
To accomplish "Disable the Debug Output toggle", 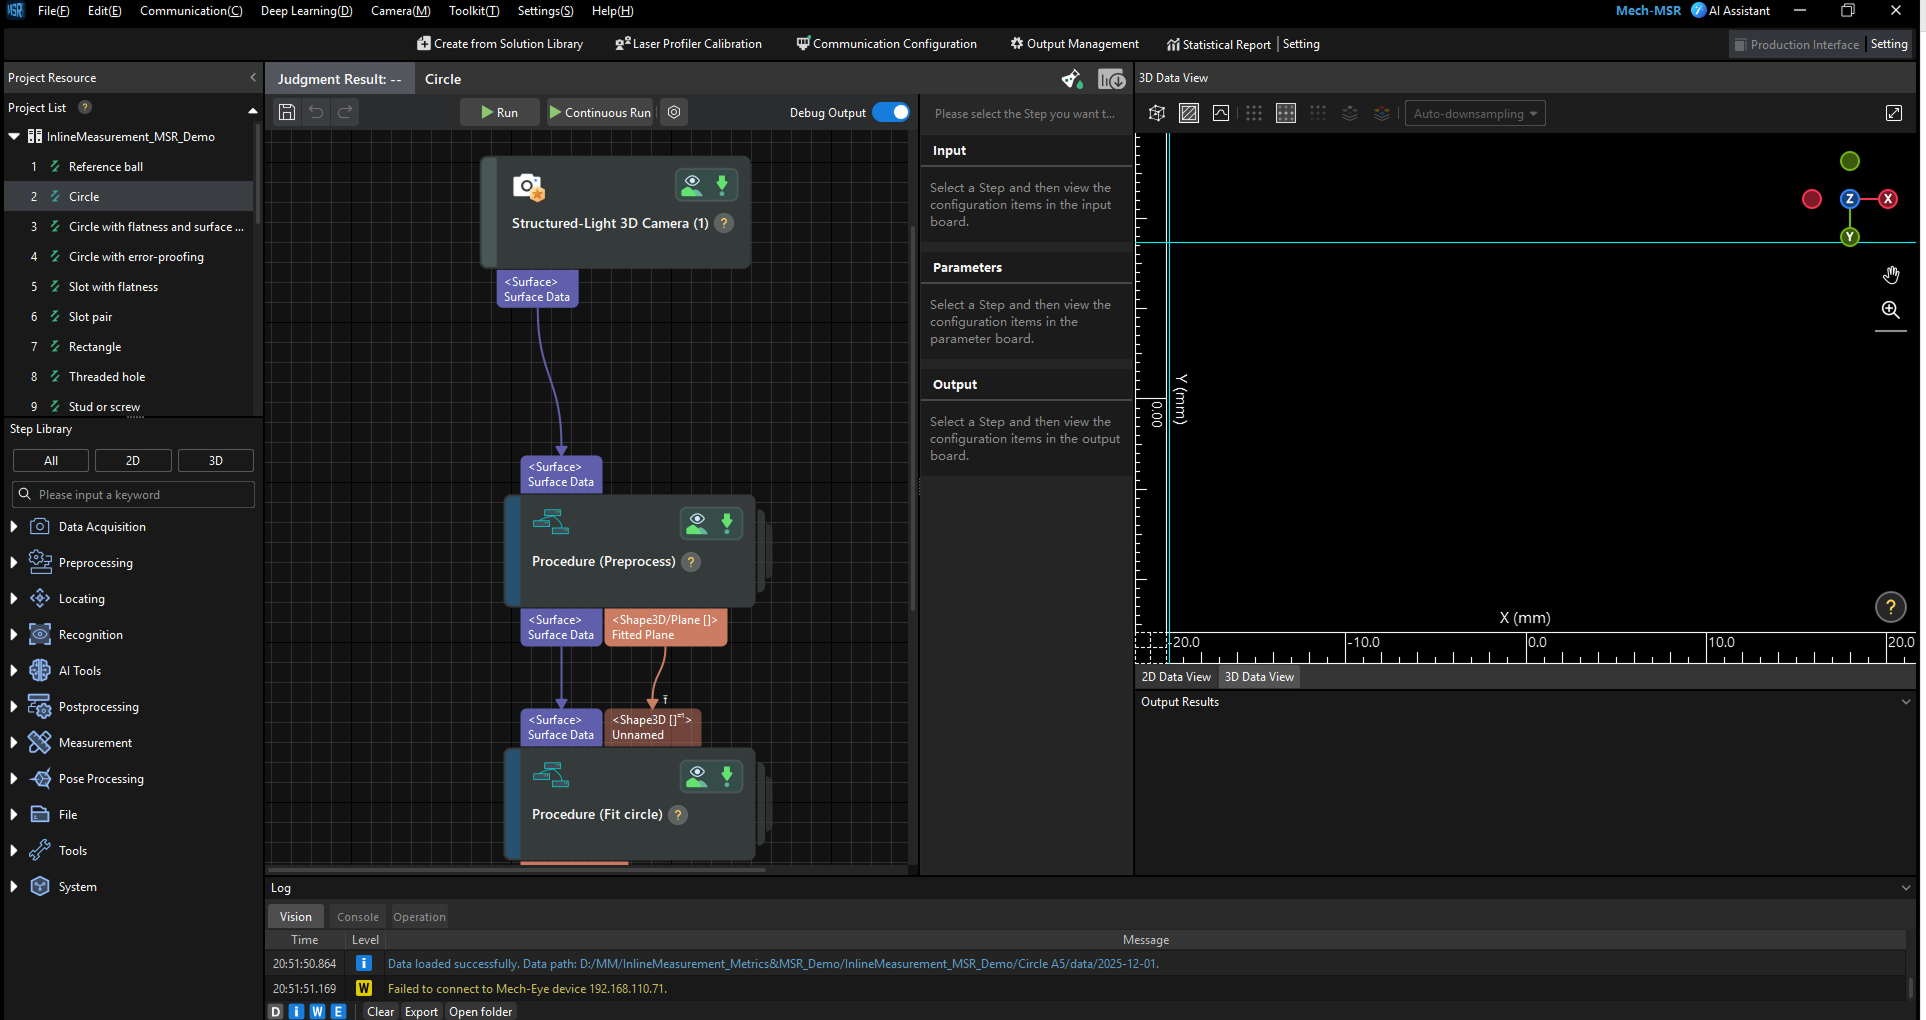I will coord(891,112).
